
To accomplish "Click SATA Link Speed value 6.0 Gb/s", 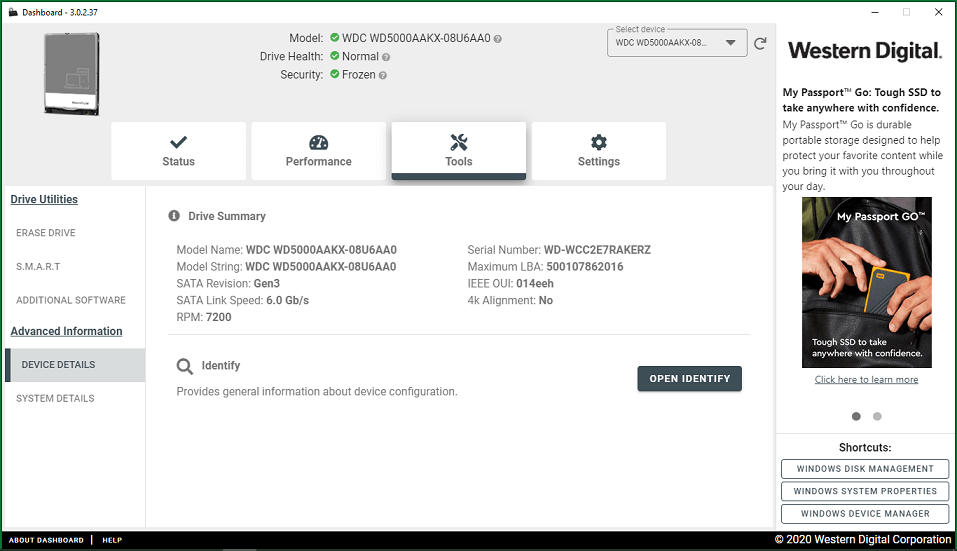I will pos(287,300).
